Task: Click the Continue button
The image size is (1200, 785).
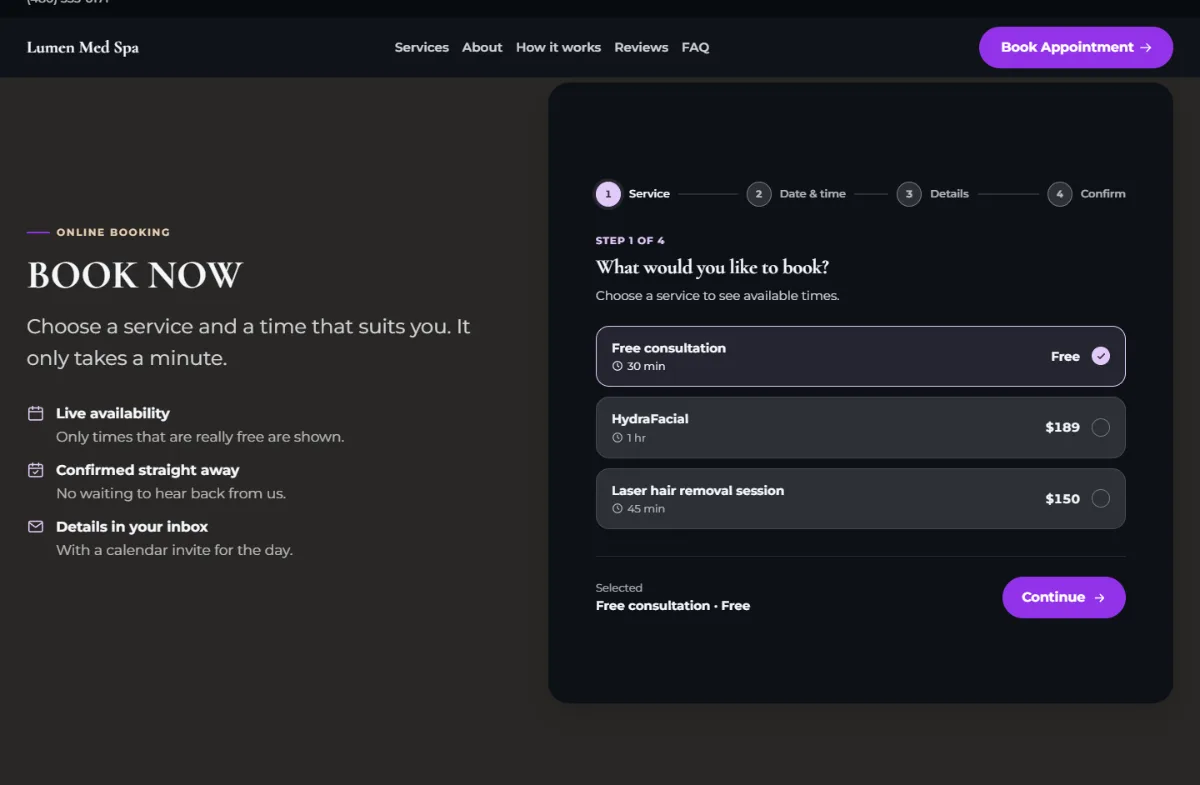Action: click(x=1064, y=597)
